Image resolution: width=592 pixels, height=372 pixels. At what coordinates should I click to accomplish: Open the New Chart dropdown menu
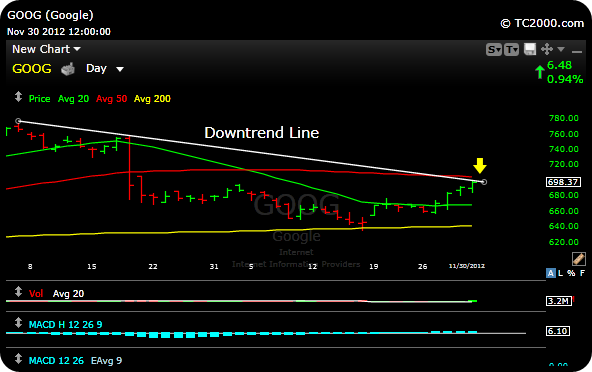pyautogui.click(x=46, y=49)
